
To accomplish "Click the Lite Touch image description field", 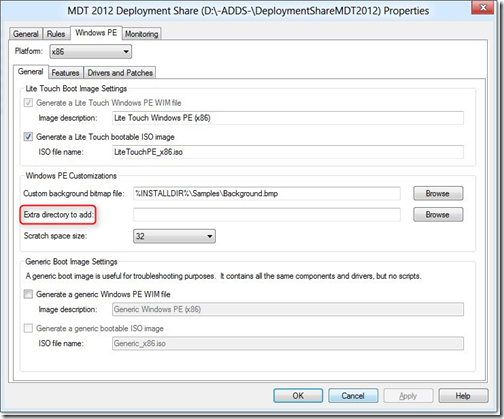I will click(288, 118).
